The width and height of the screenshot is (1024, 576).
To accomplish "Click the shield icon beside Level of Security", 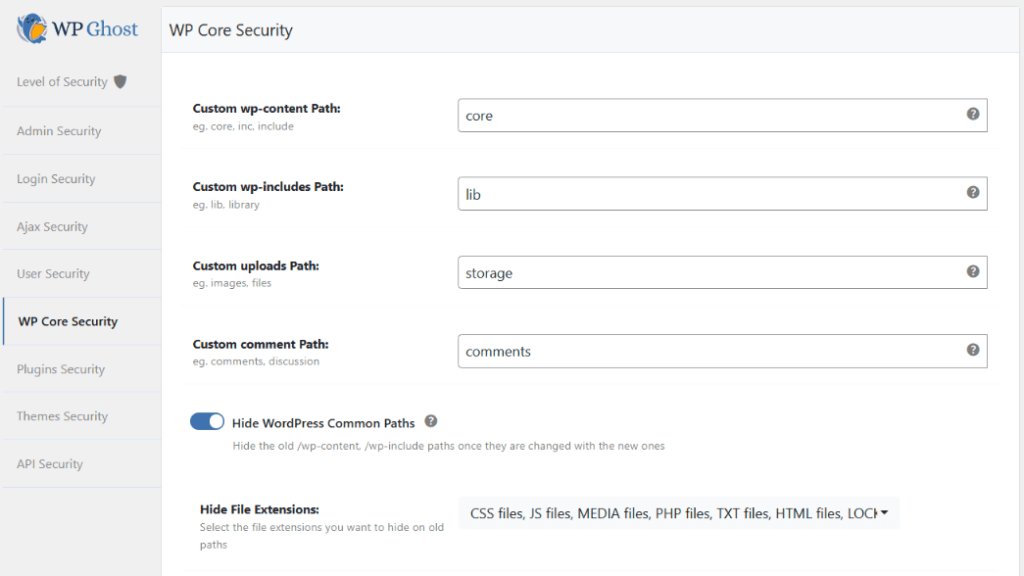I will 120,82.
